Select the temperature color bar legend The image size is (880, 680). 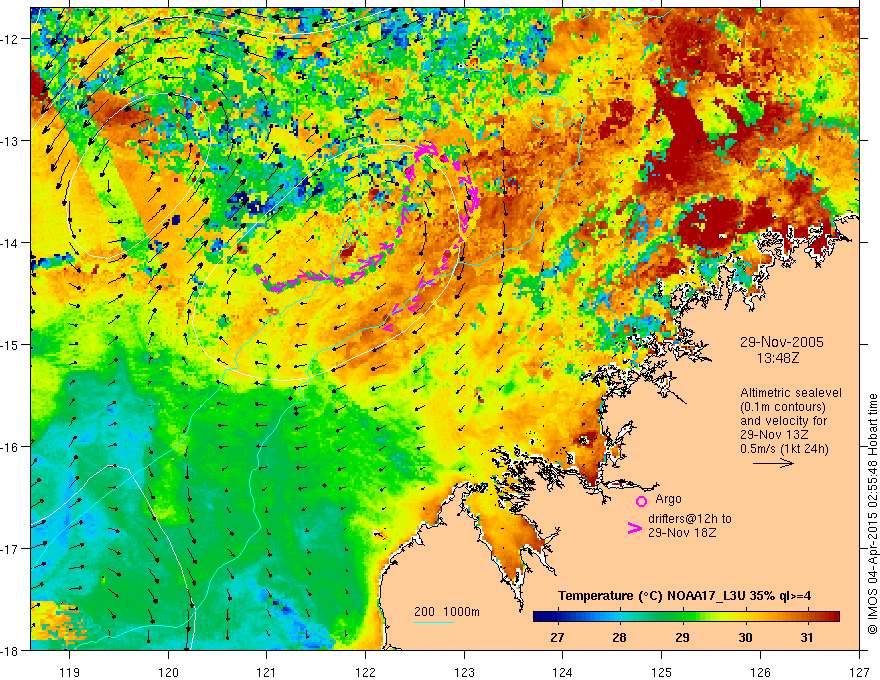coord(686,617)
